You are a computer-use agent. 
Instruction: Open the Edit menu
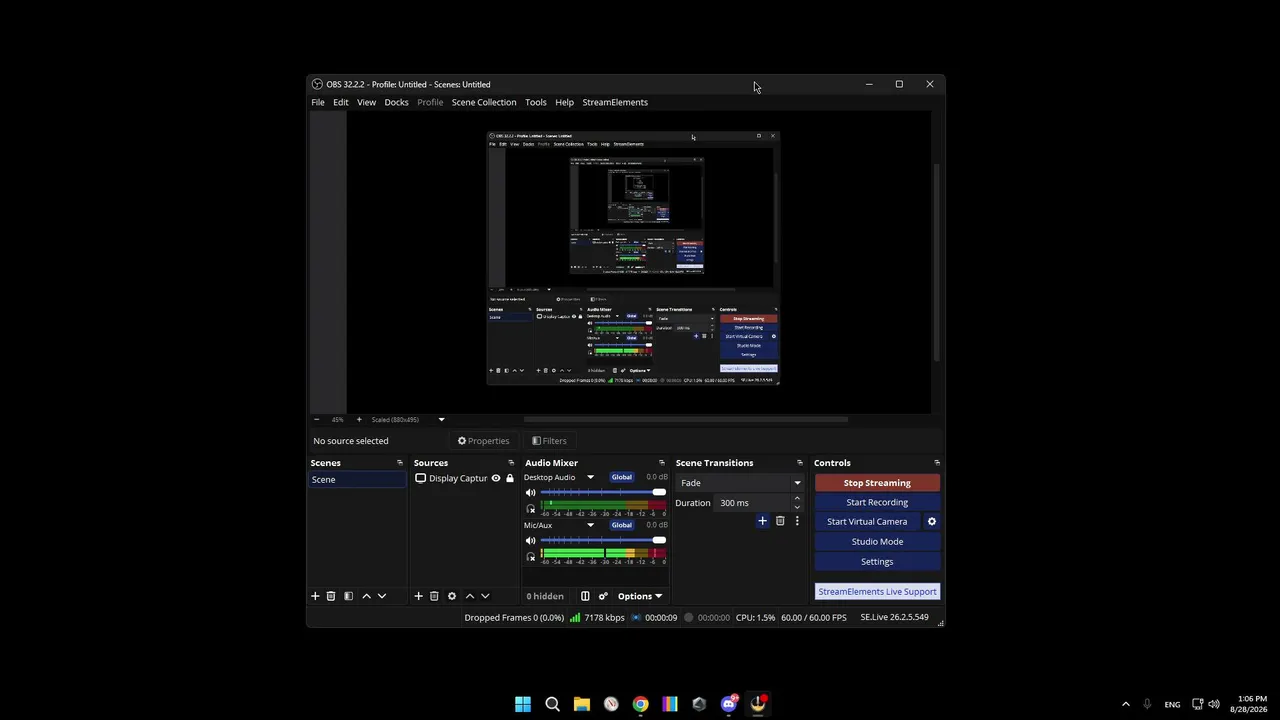pyautogui.click(x=341, y=102)
